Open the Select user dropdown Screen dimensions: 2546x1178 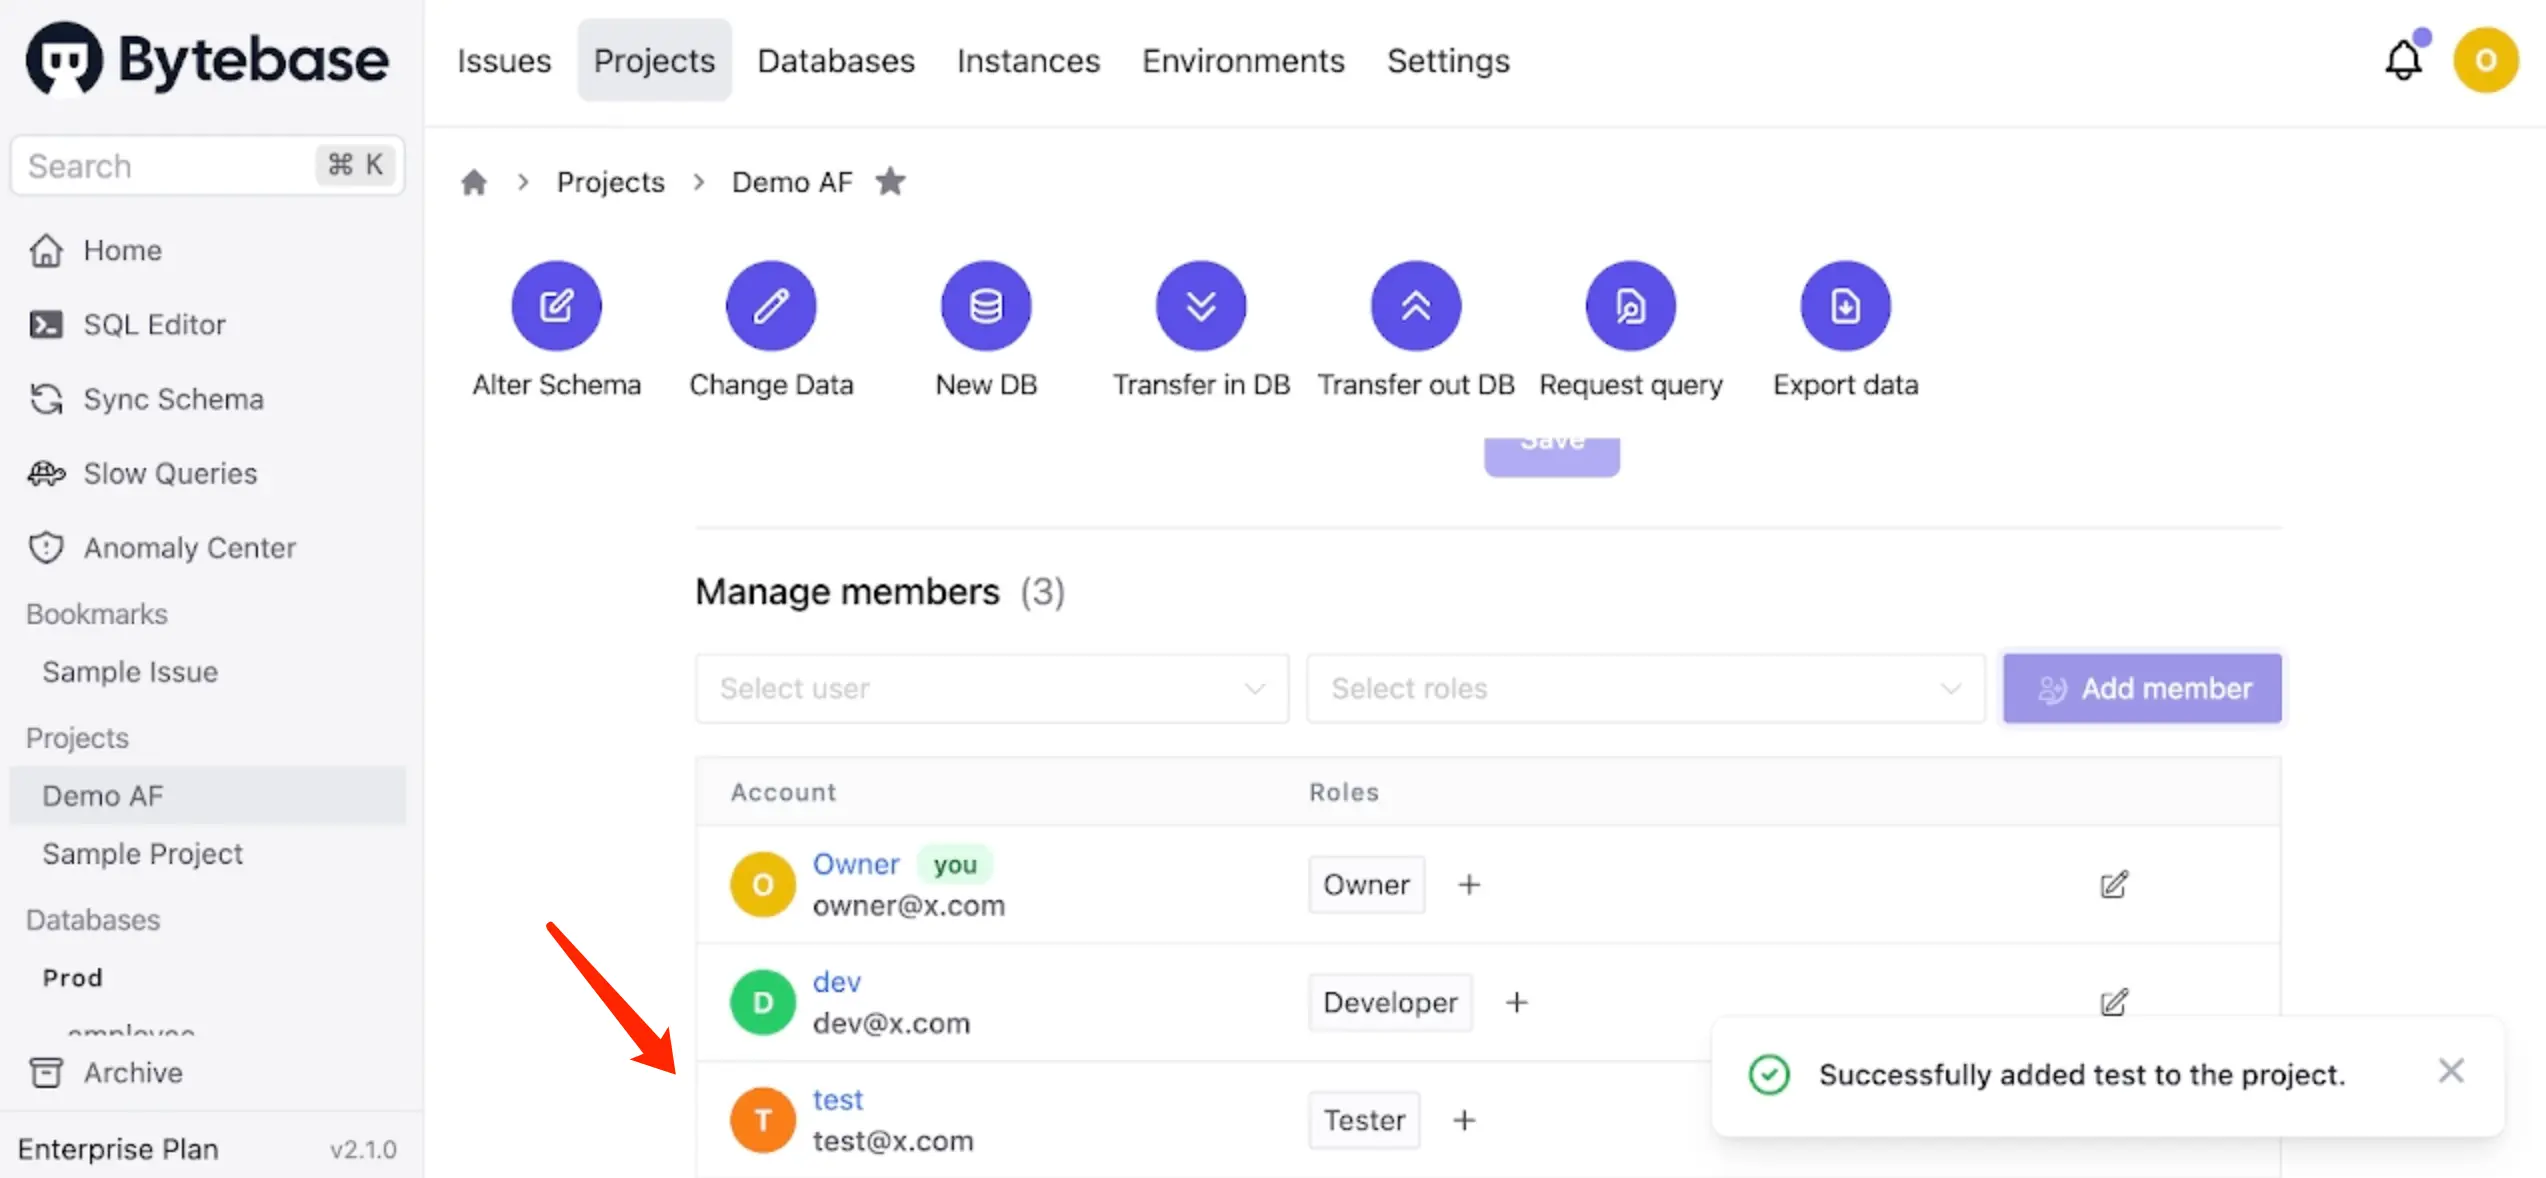click(991, 688)
